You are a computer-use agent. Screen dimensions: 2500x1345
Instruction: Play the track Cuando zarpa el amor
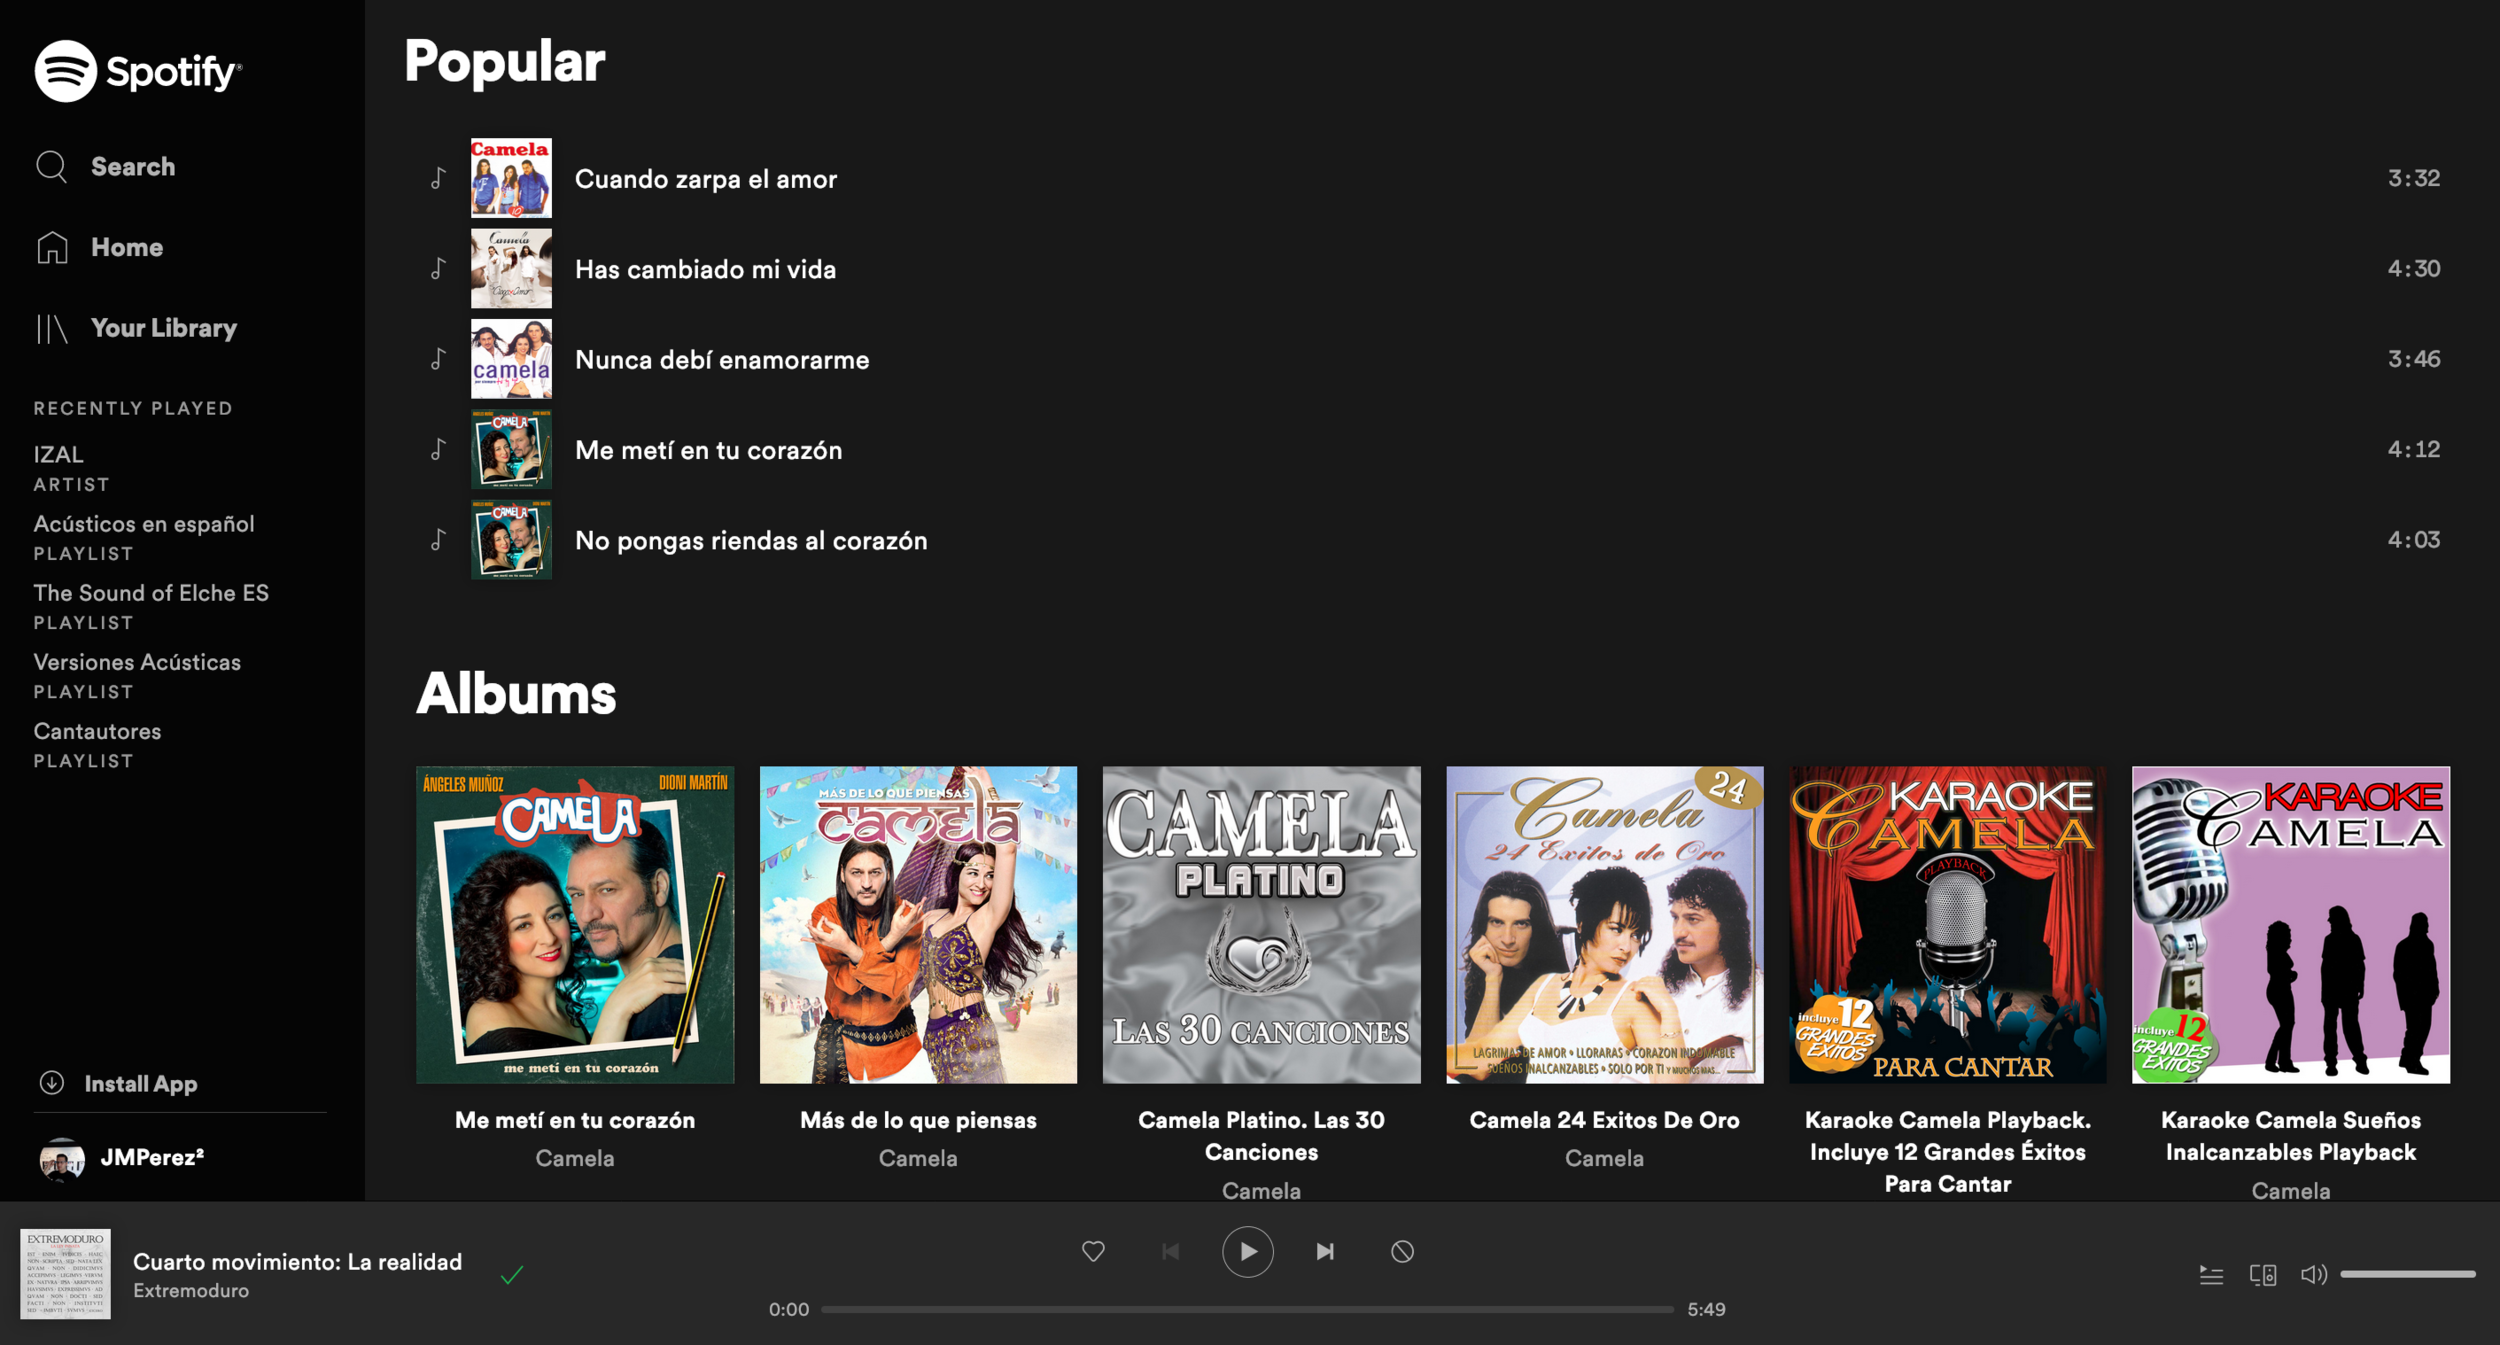[705, 179]
